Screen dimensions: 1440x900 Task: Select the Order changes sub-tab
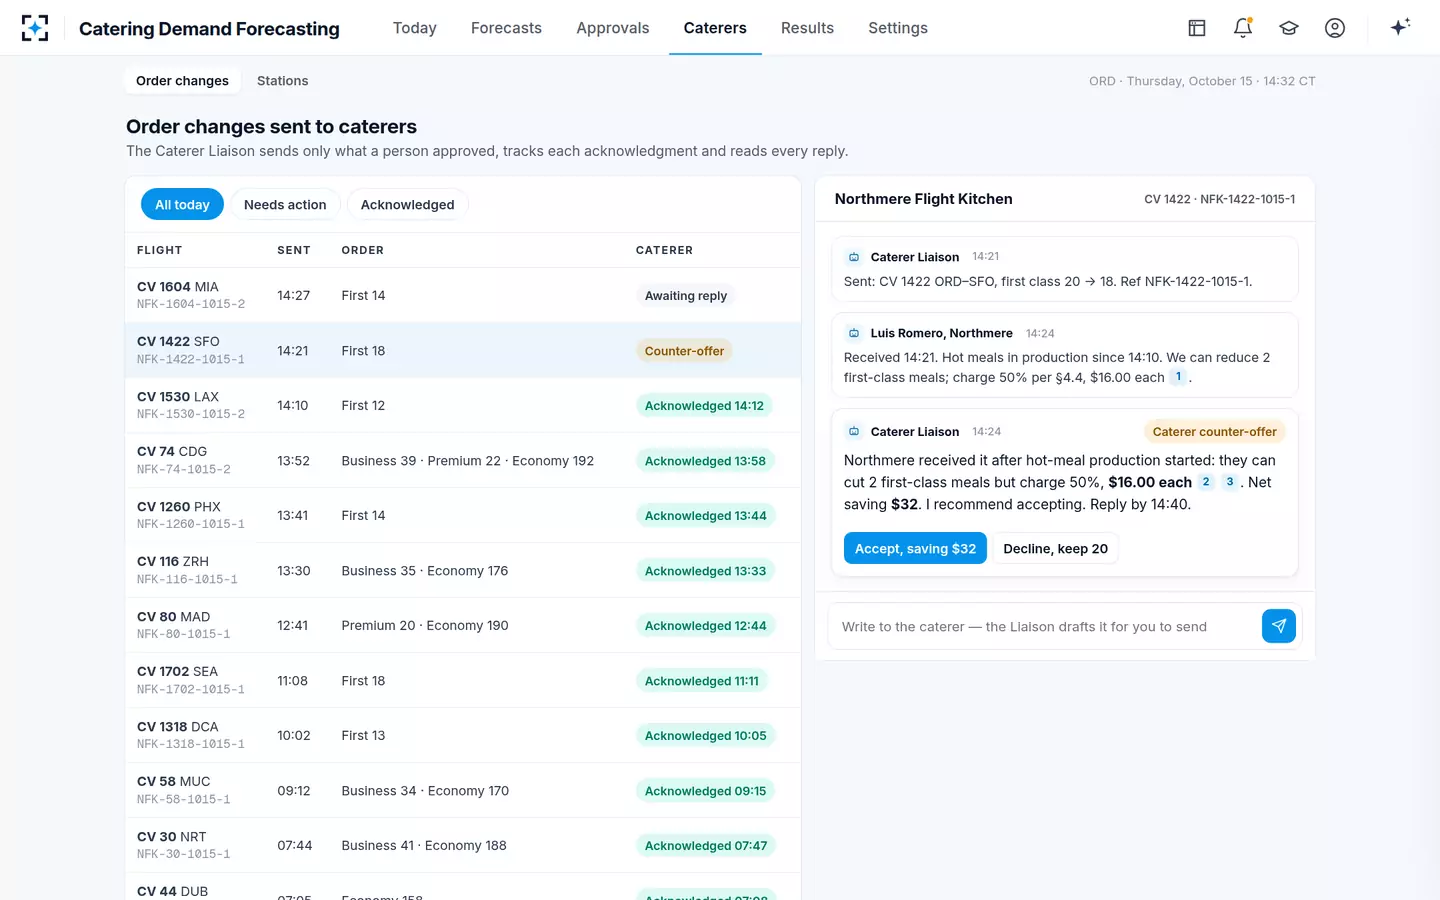pos(182,81)
